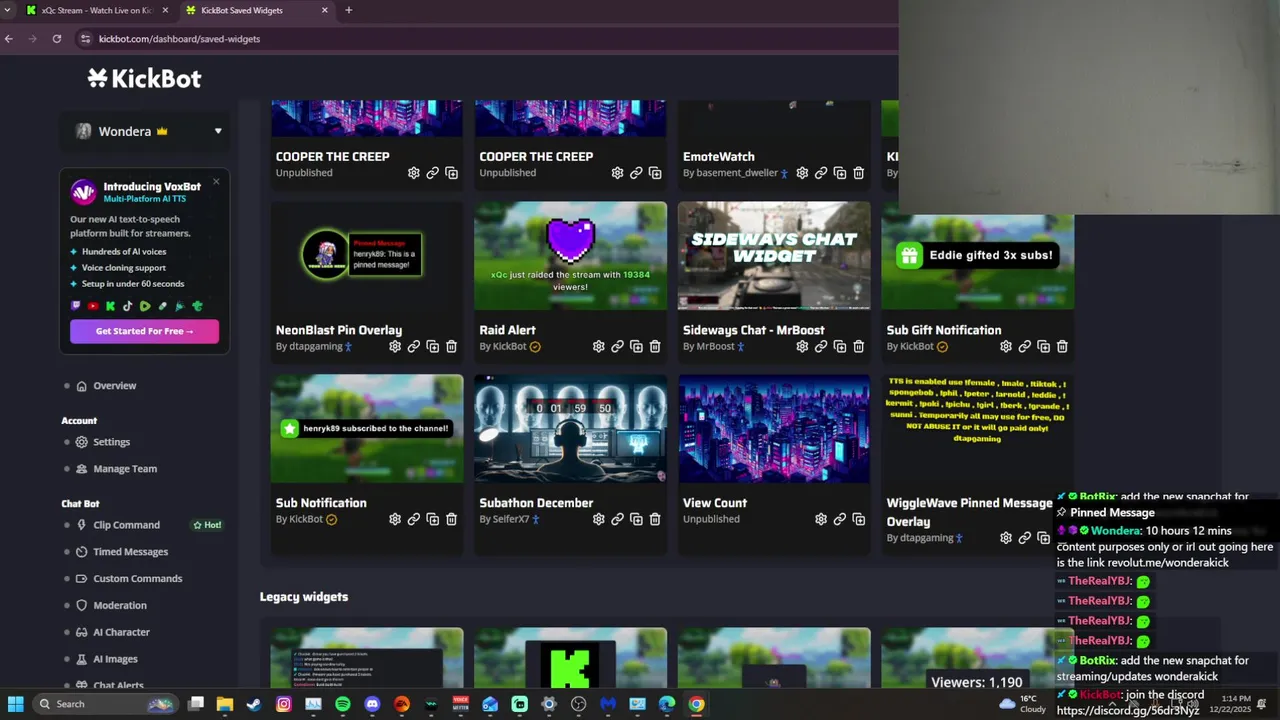Copy Sub Gift Notification link icon
This screenshot has width=1280, height=720.
1024,346
